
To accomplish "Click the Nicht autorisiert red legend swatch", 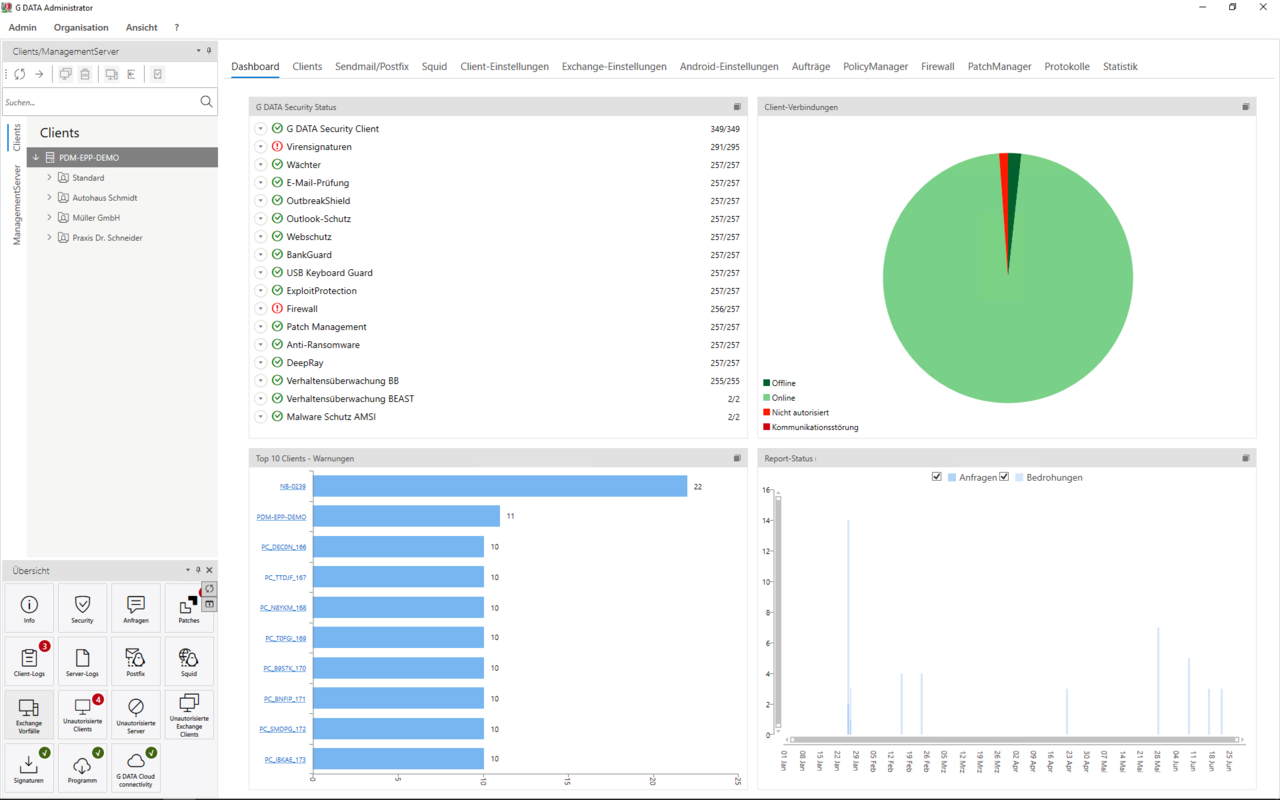I will (767, 412).
